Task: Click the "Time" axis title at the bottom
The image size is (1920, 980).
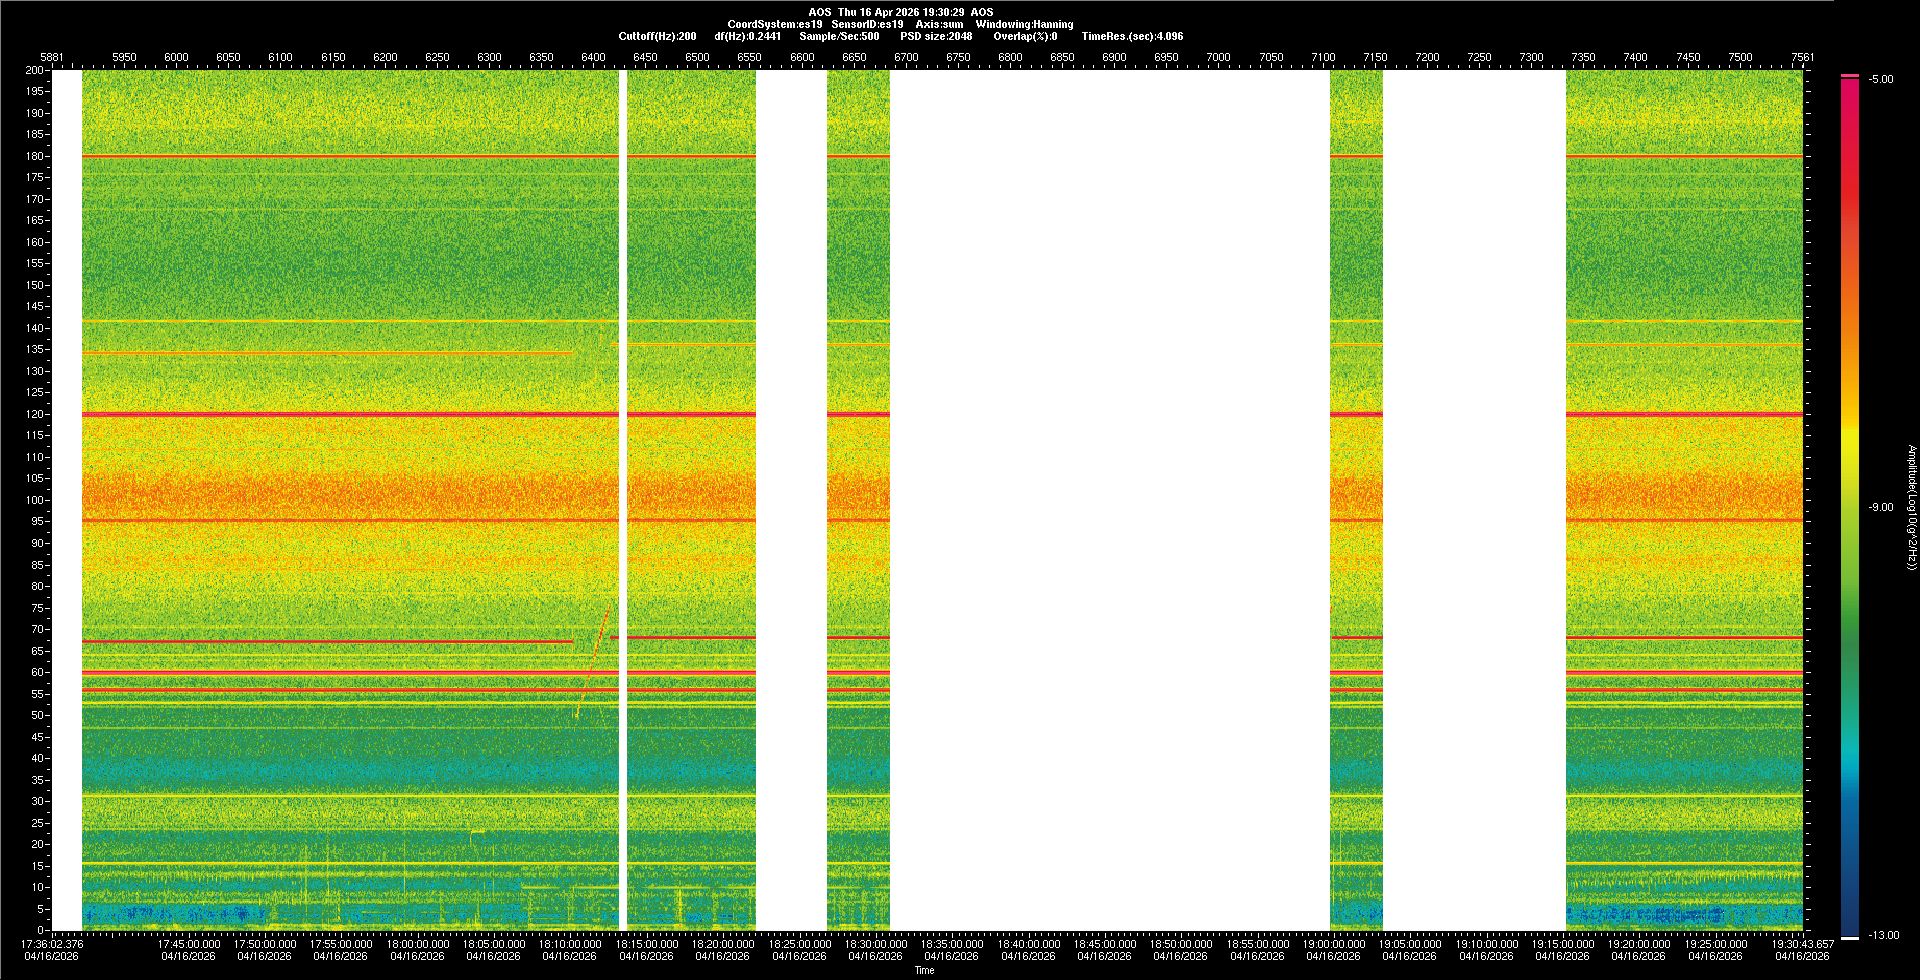Action: point(924,970)
